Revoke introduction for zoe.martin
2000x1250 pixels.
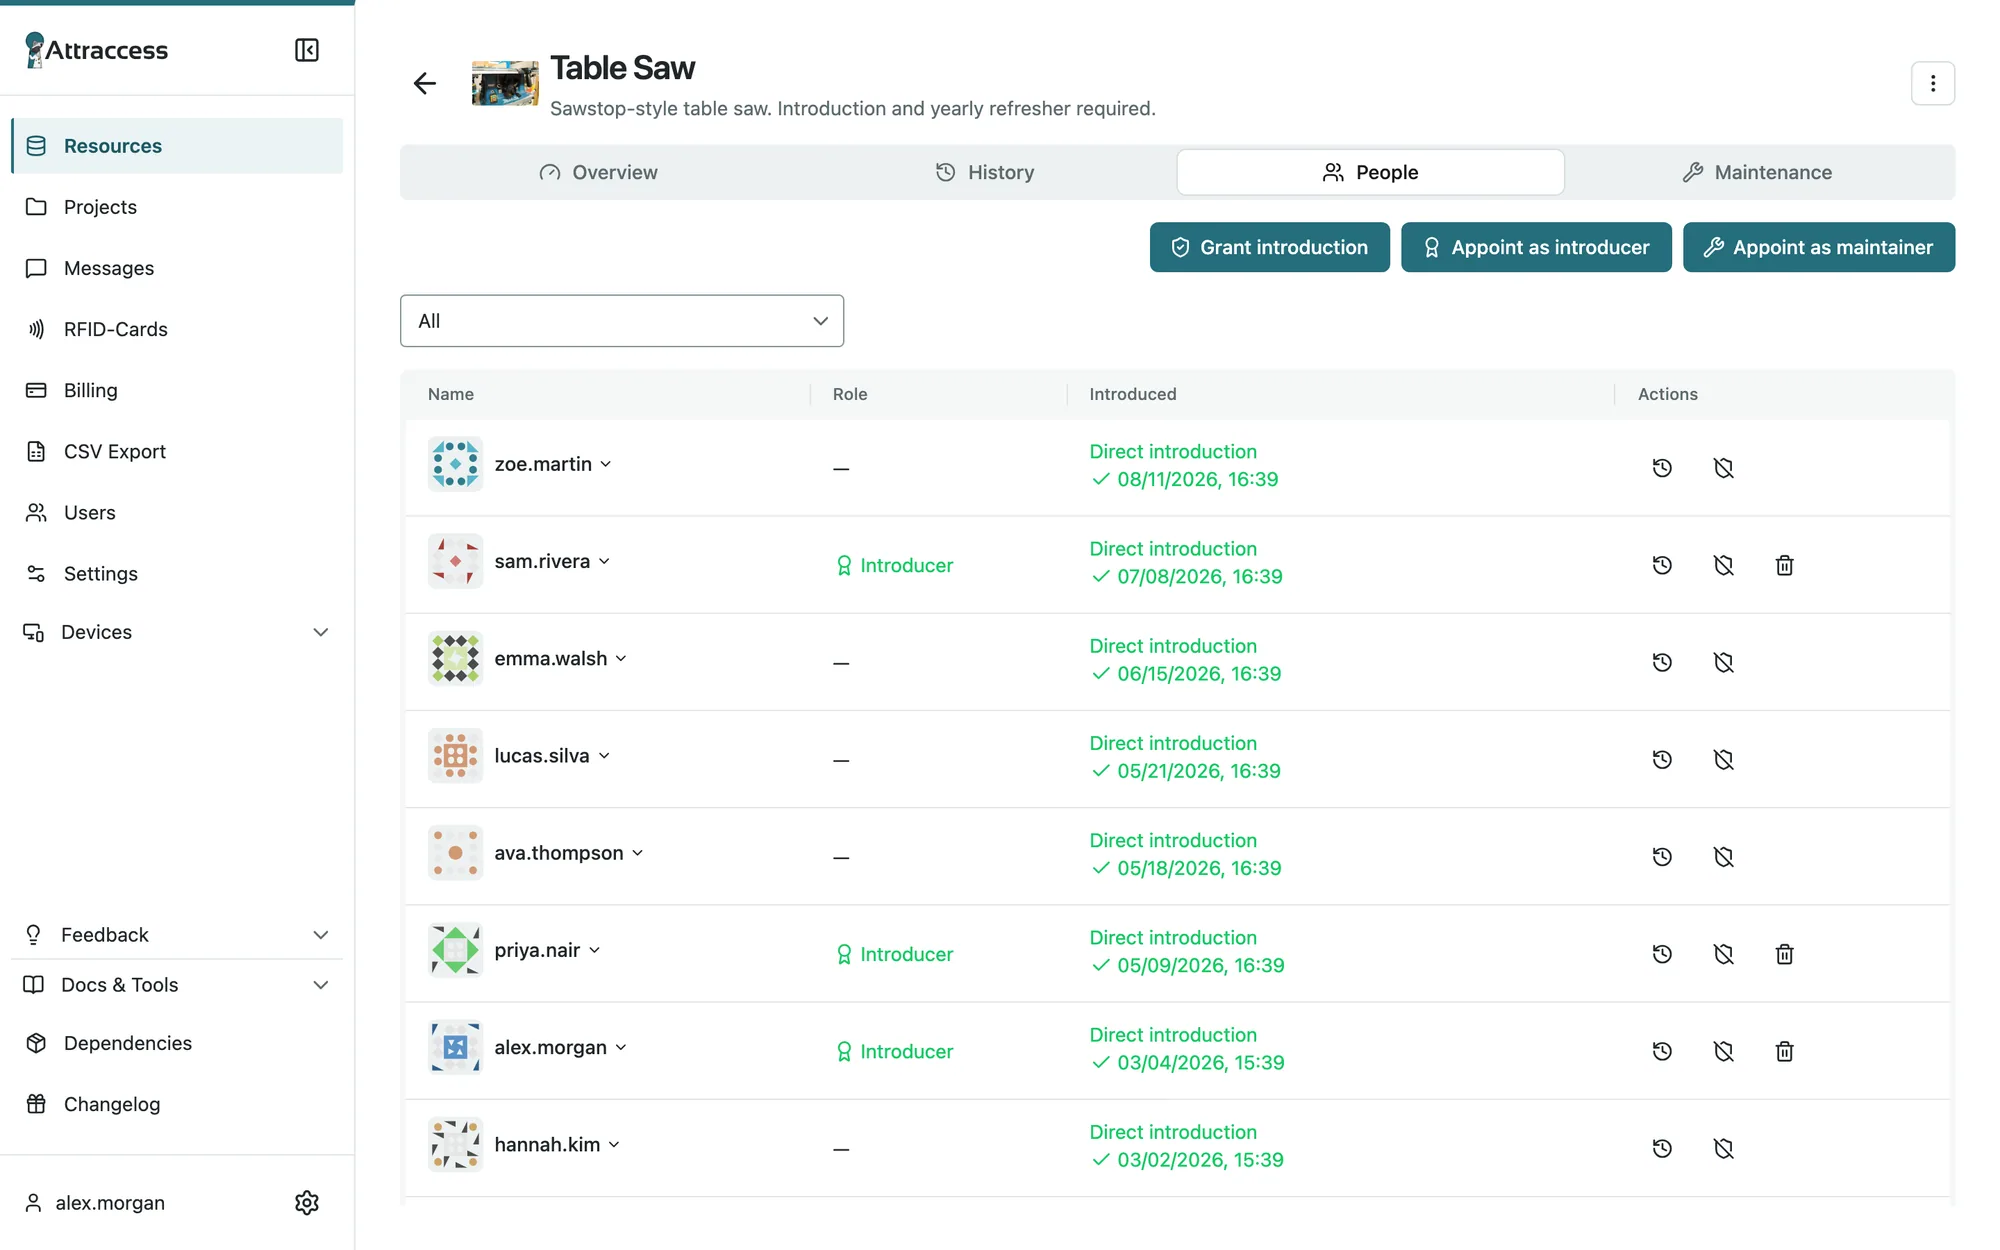click(1723, 467)
